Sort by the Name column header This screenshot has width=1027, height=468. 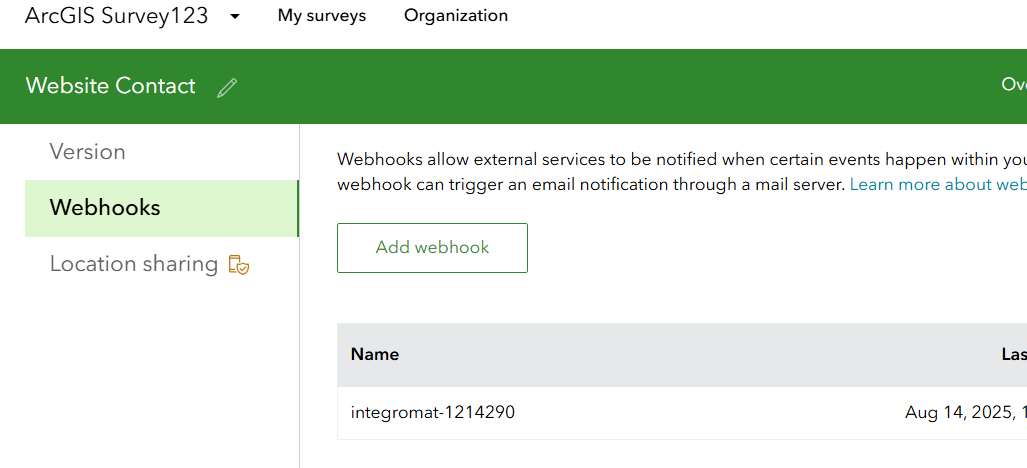coord(375,354)
